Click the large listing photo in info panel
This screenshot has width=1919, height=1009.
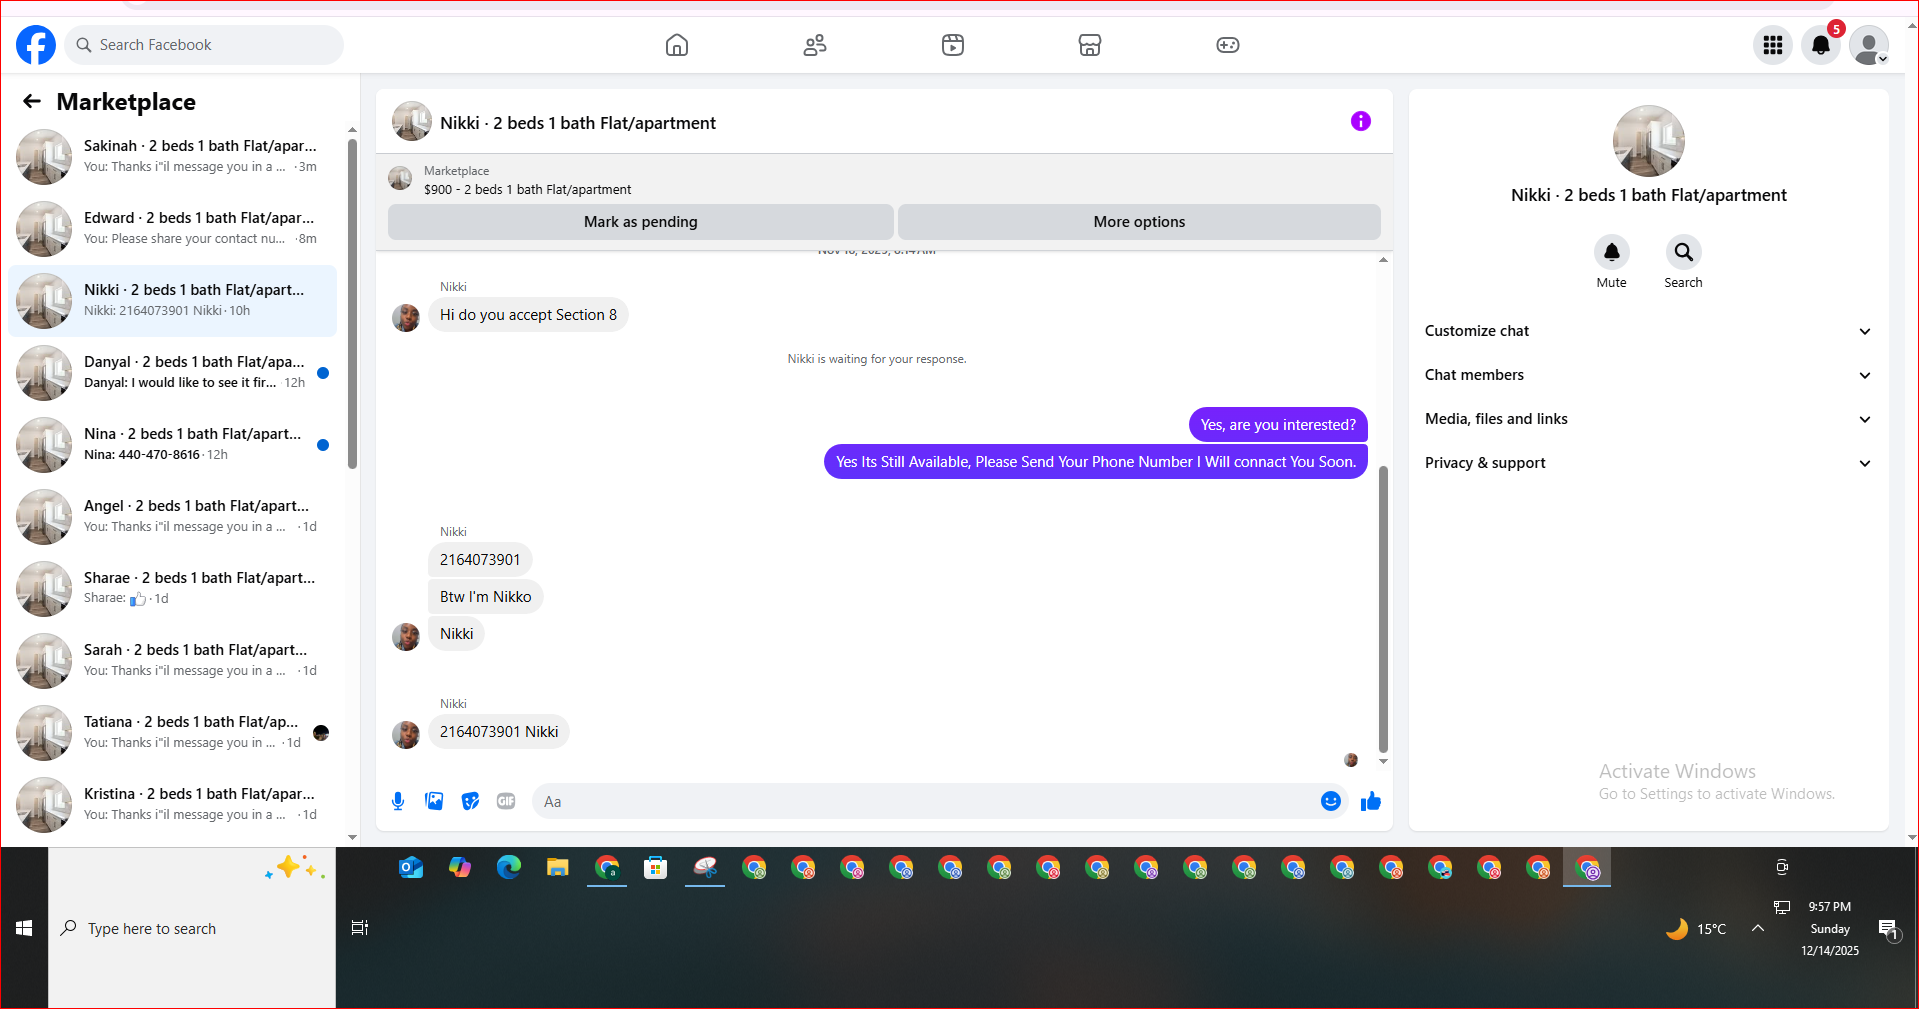(x=1648, y=141)
